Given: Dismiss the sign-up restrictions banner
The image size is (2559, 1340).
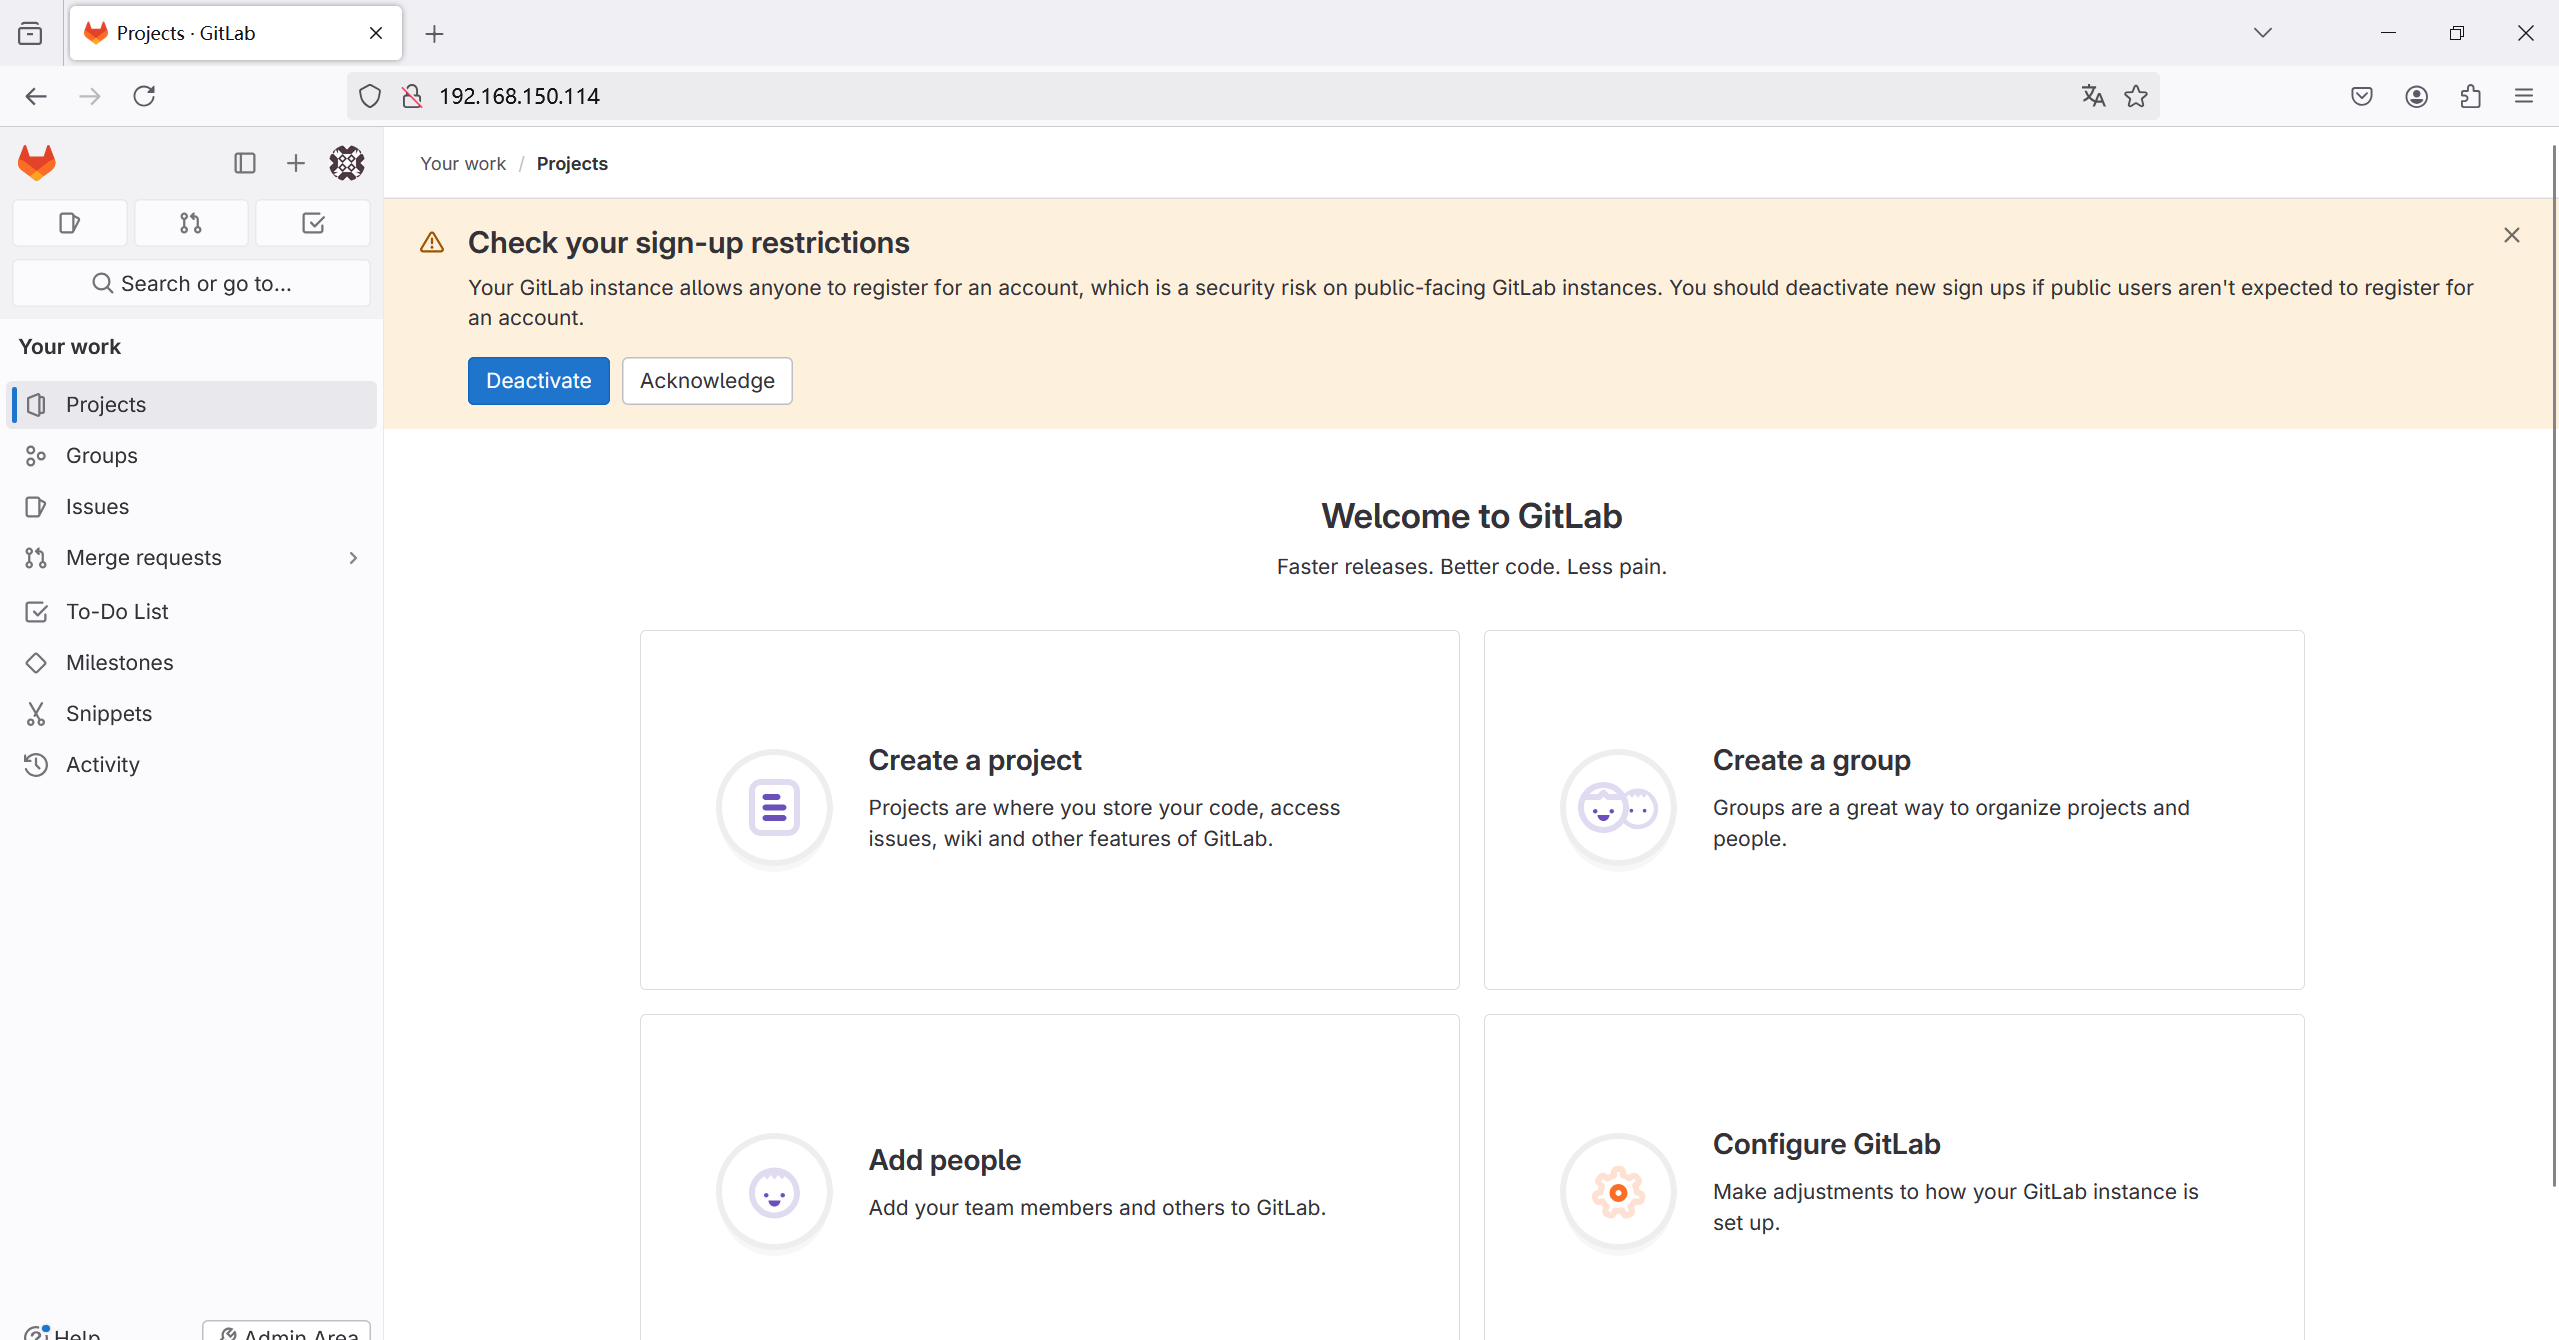Looking at the screenshot, I should tap(2512, 235).
